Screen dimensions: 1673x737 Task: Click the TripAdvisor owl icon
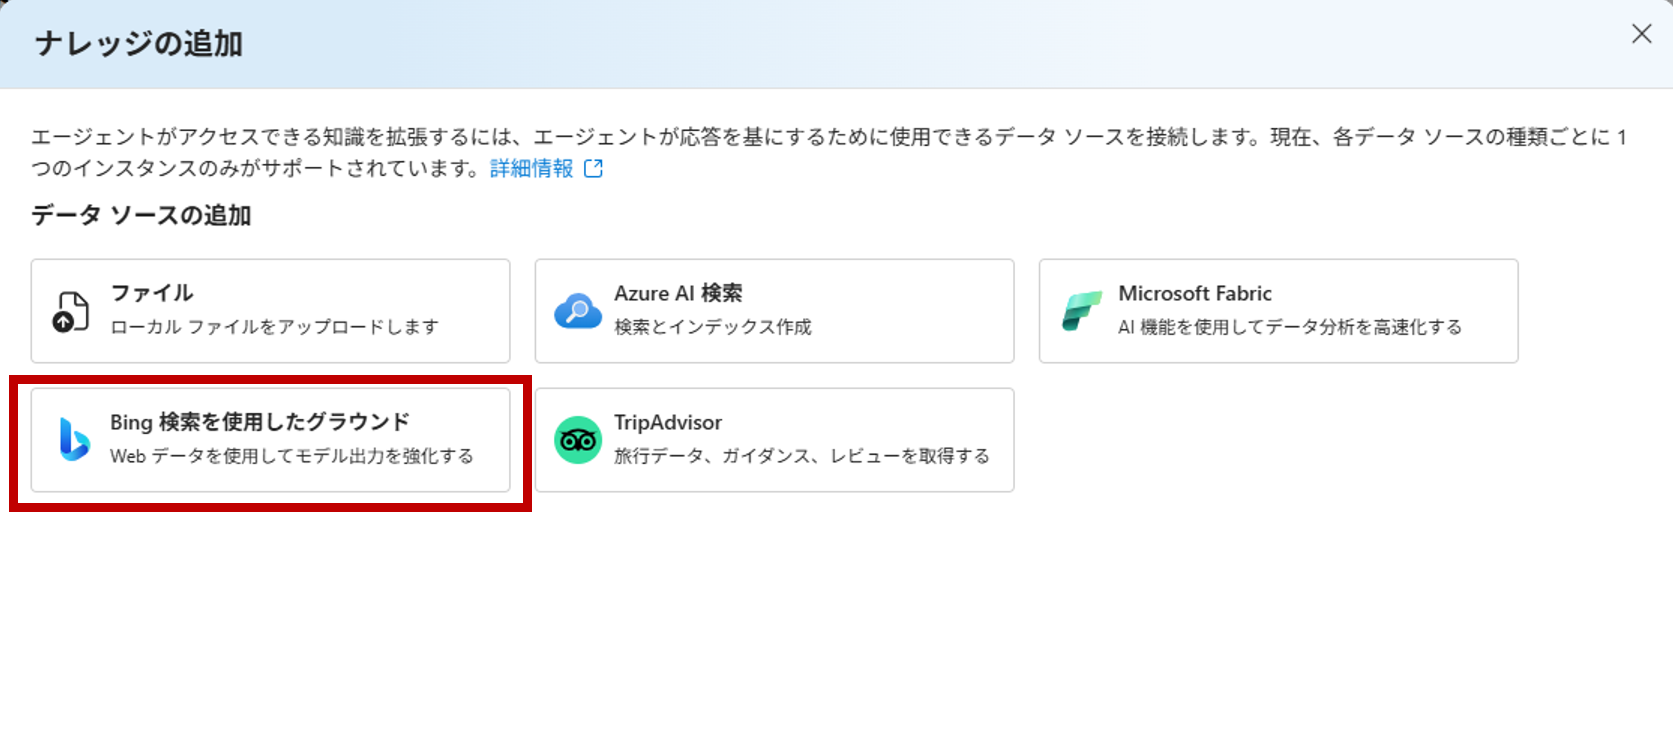pos(578,440)
